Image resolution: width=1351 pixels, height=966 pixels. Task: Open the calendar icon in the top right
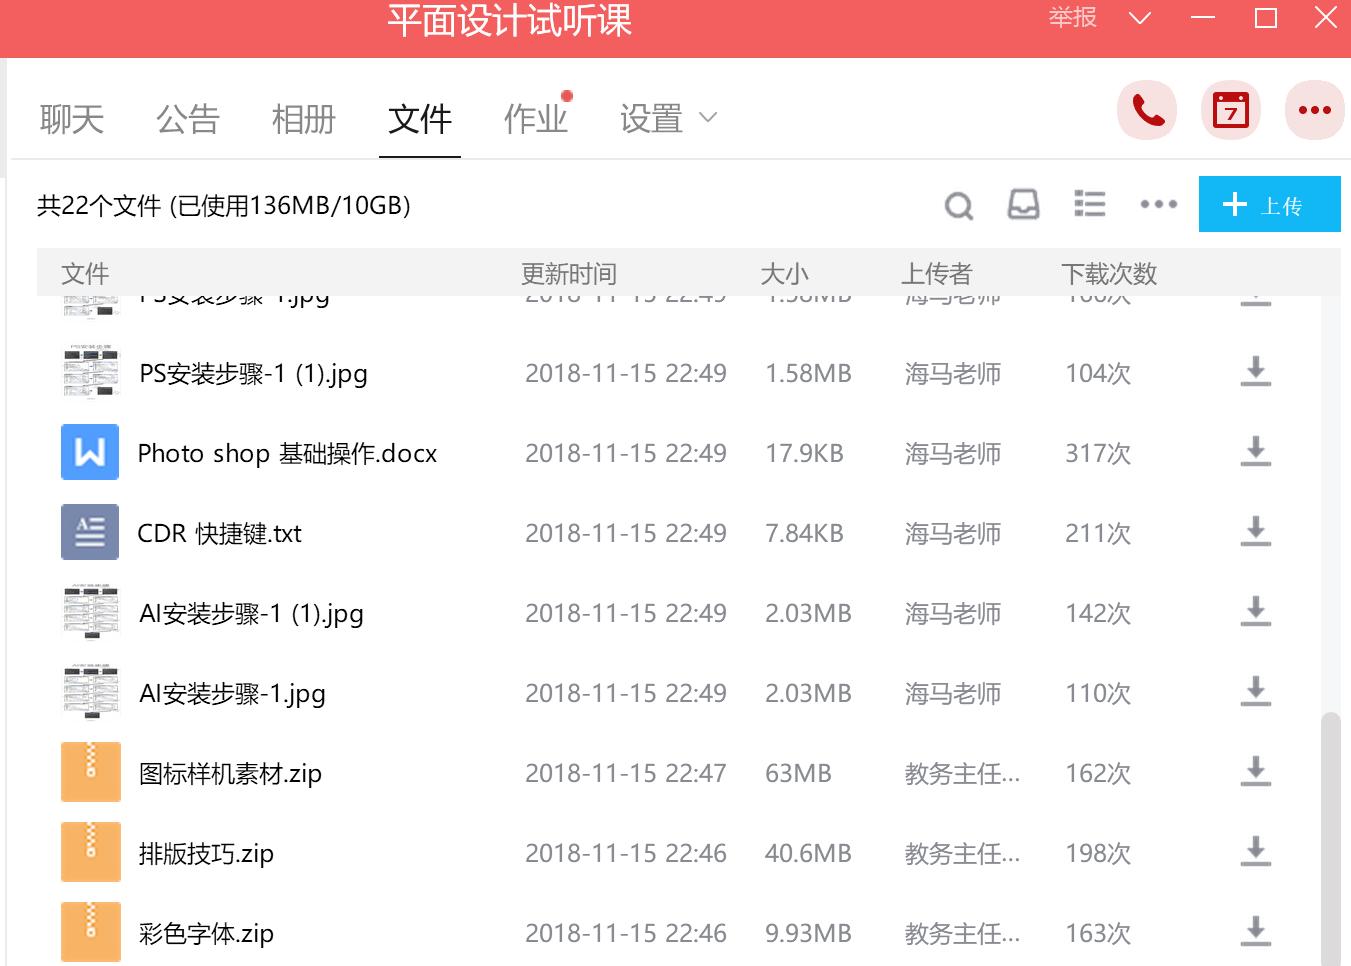1230,110
